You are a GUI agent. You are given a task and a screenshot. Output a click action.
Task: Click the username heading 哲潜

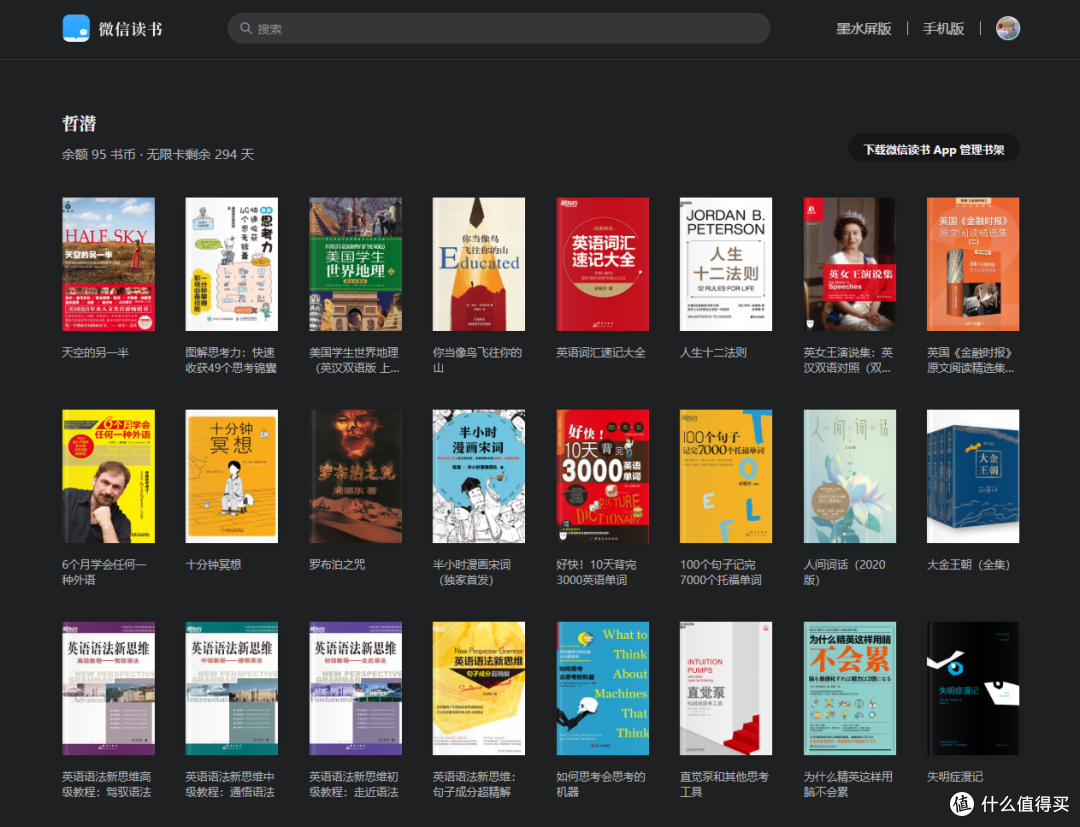(79, 123)
